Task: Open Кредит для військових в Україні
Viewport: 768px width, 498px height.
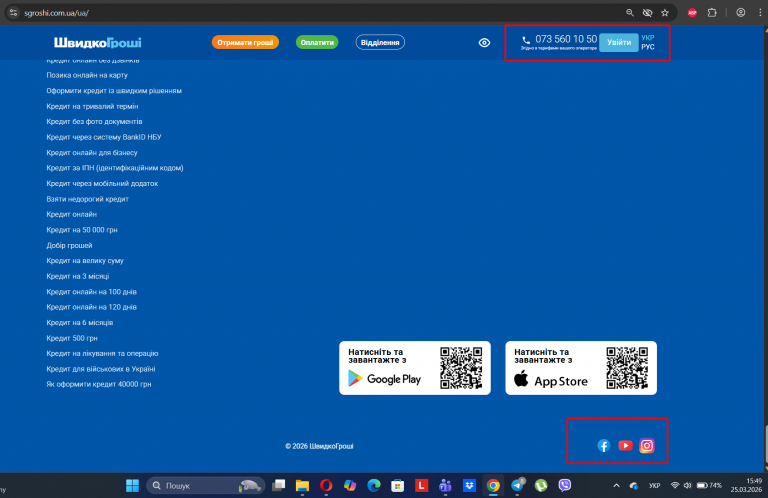Action: pyautogui.click(x=100, y=369)
